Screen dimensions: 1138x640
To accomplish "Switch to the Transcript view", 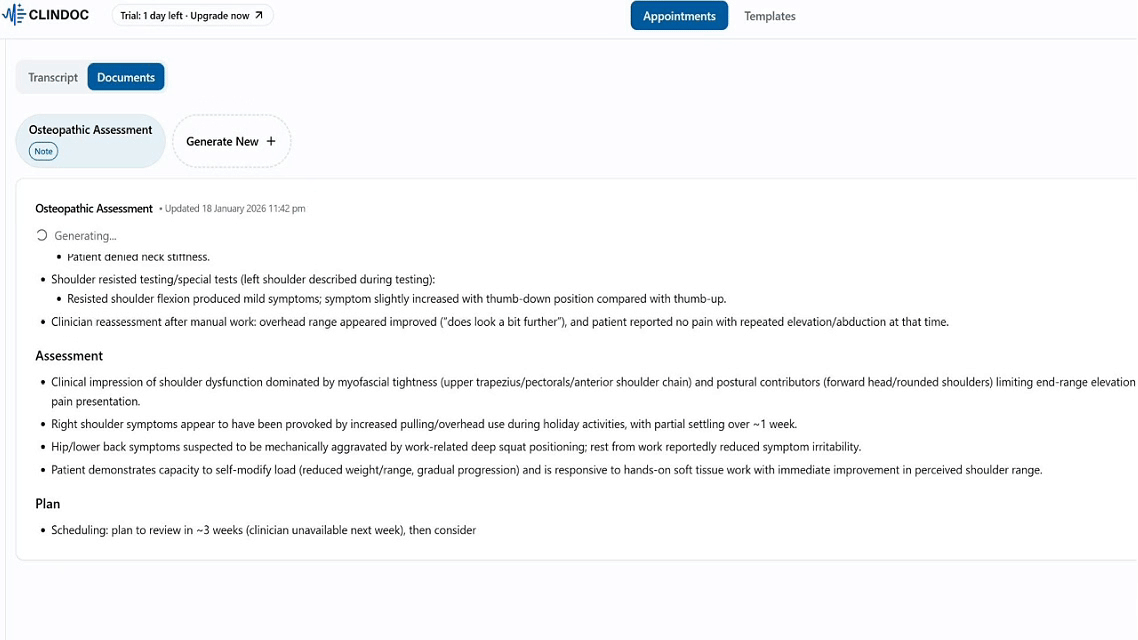I will click(x=53, y=77).
